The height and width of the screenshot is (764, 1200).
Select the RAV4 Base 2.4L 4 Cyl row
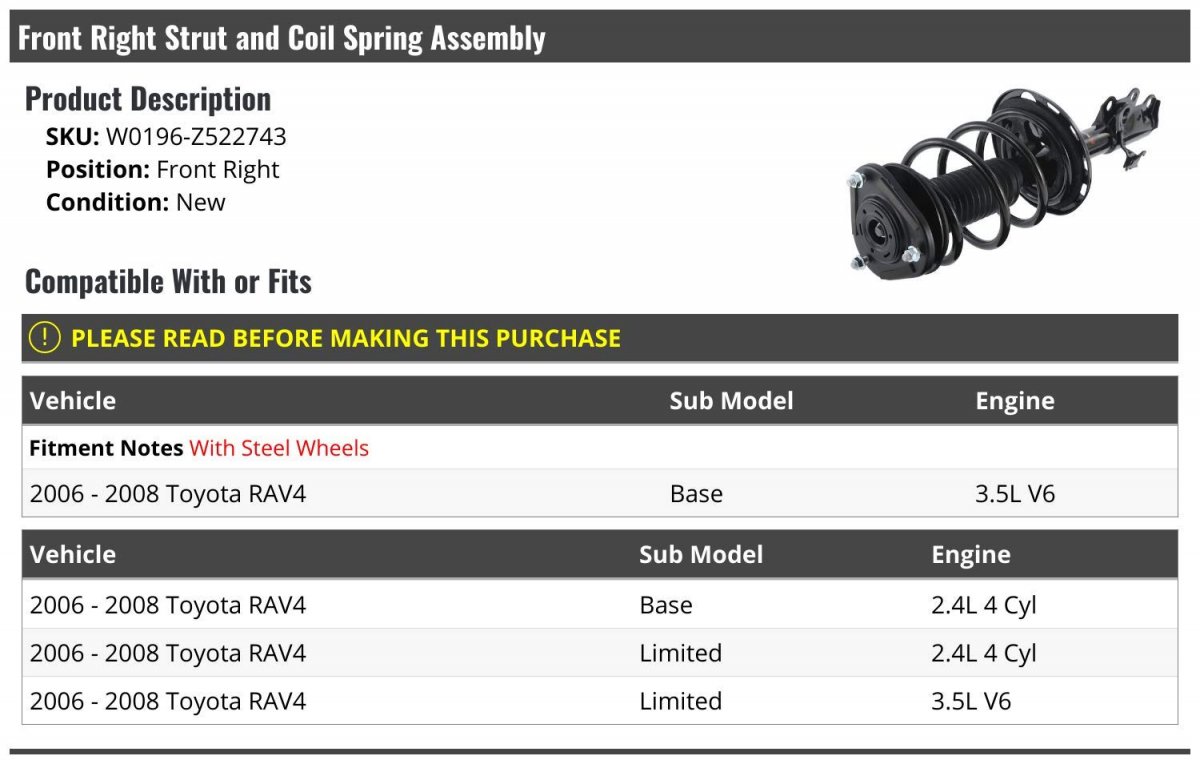click(x=600, y=605)
